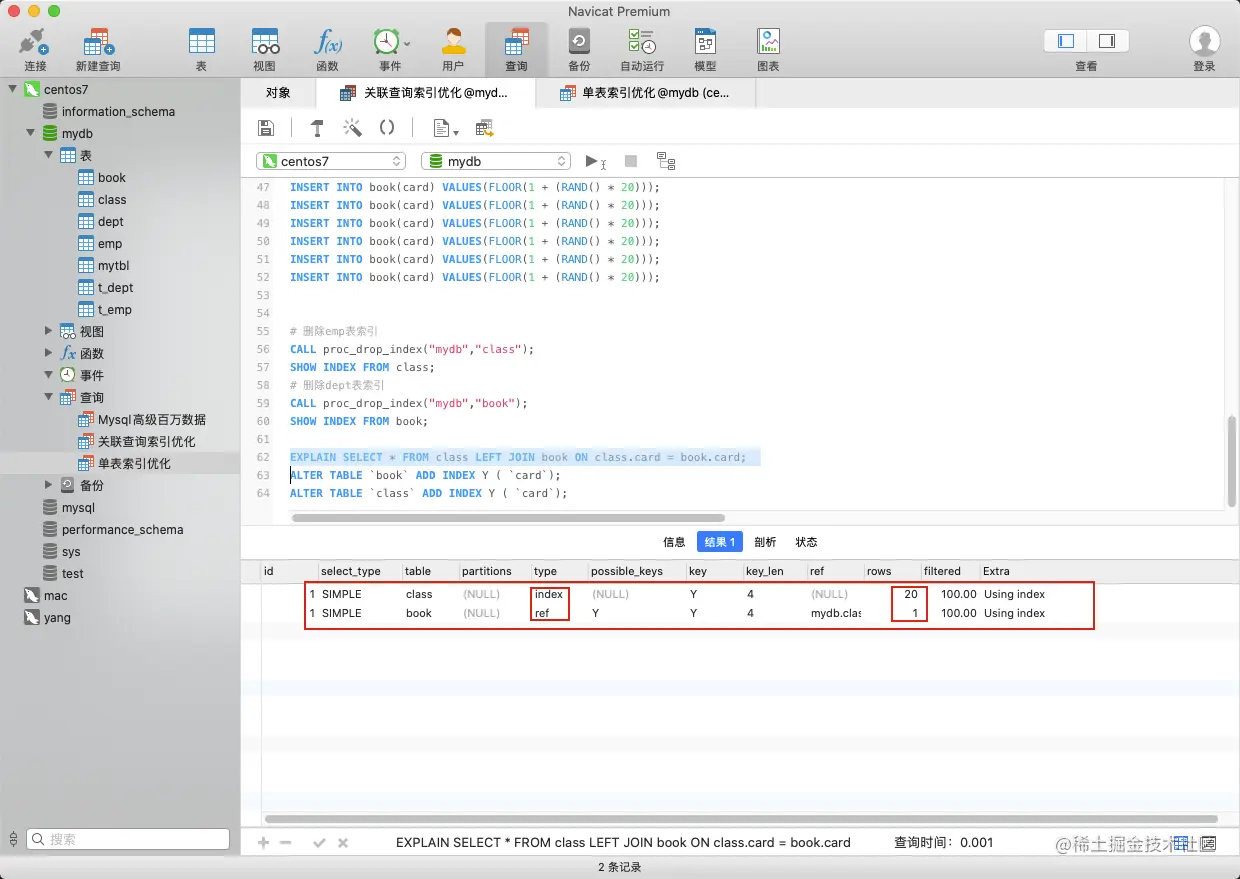
Task: Open the mydb database dropdown
Action: 496,161
